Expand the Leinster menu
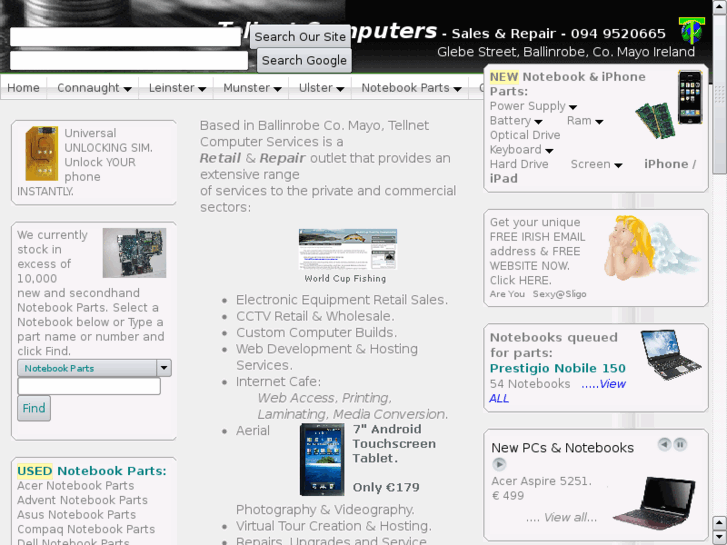727x545 pixels. click(x=177, y=88)
